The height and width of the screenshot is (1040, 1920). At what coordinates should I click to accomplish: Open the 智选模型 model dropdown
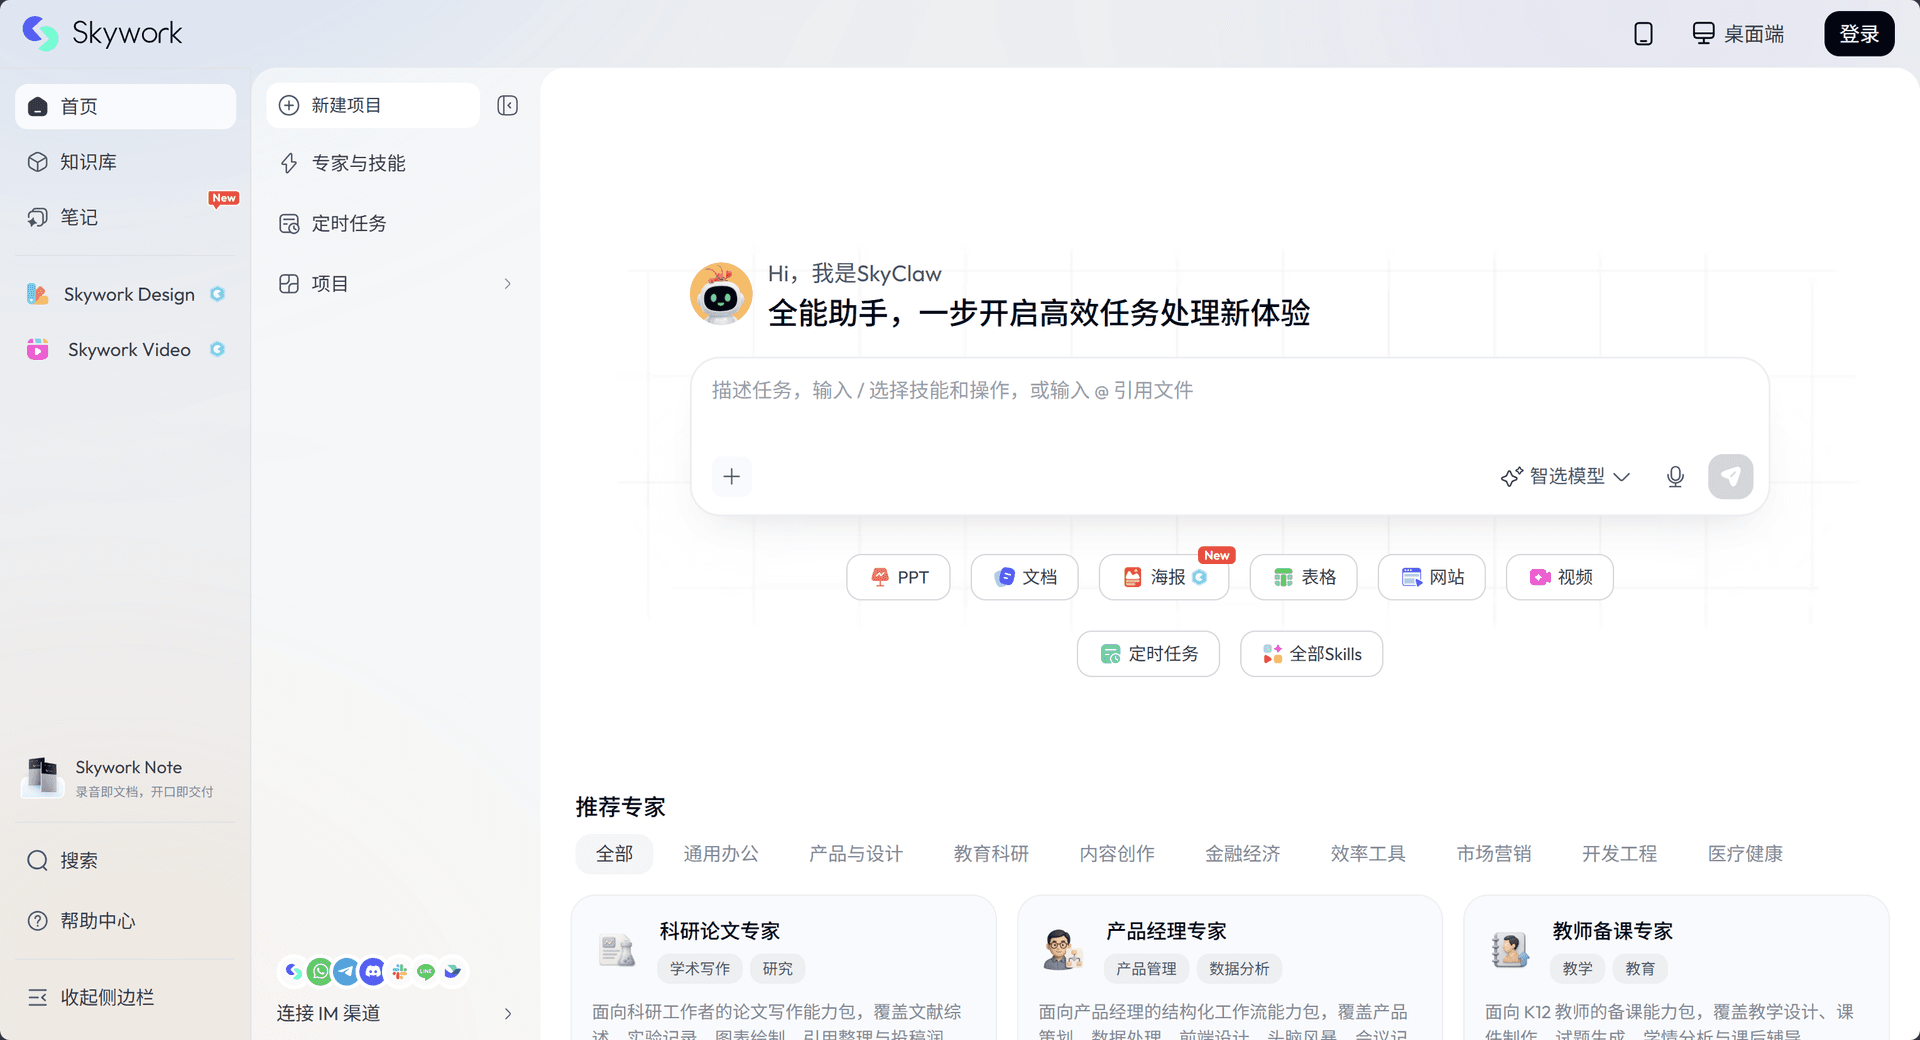[x=1566, y=476]
